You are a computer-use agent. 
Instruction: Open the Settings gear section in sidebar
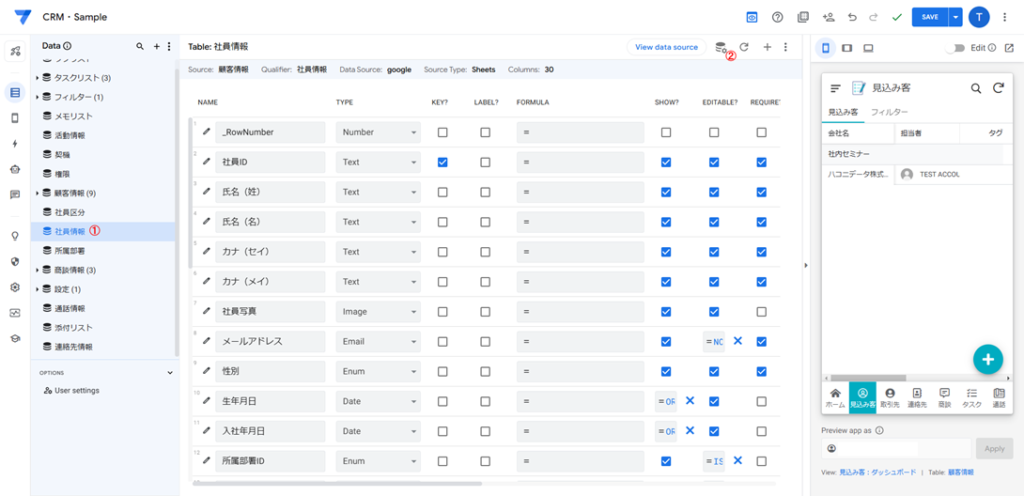(x=15, y=287)
